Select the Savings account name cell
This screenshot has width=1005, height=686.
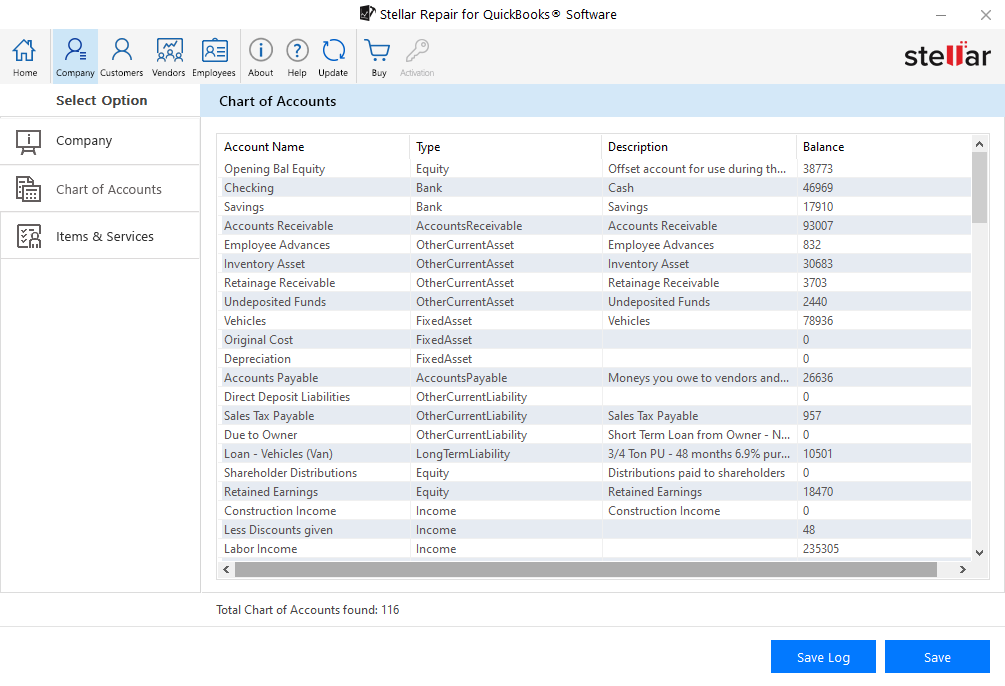click(244, 207)
